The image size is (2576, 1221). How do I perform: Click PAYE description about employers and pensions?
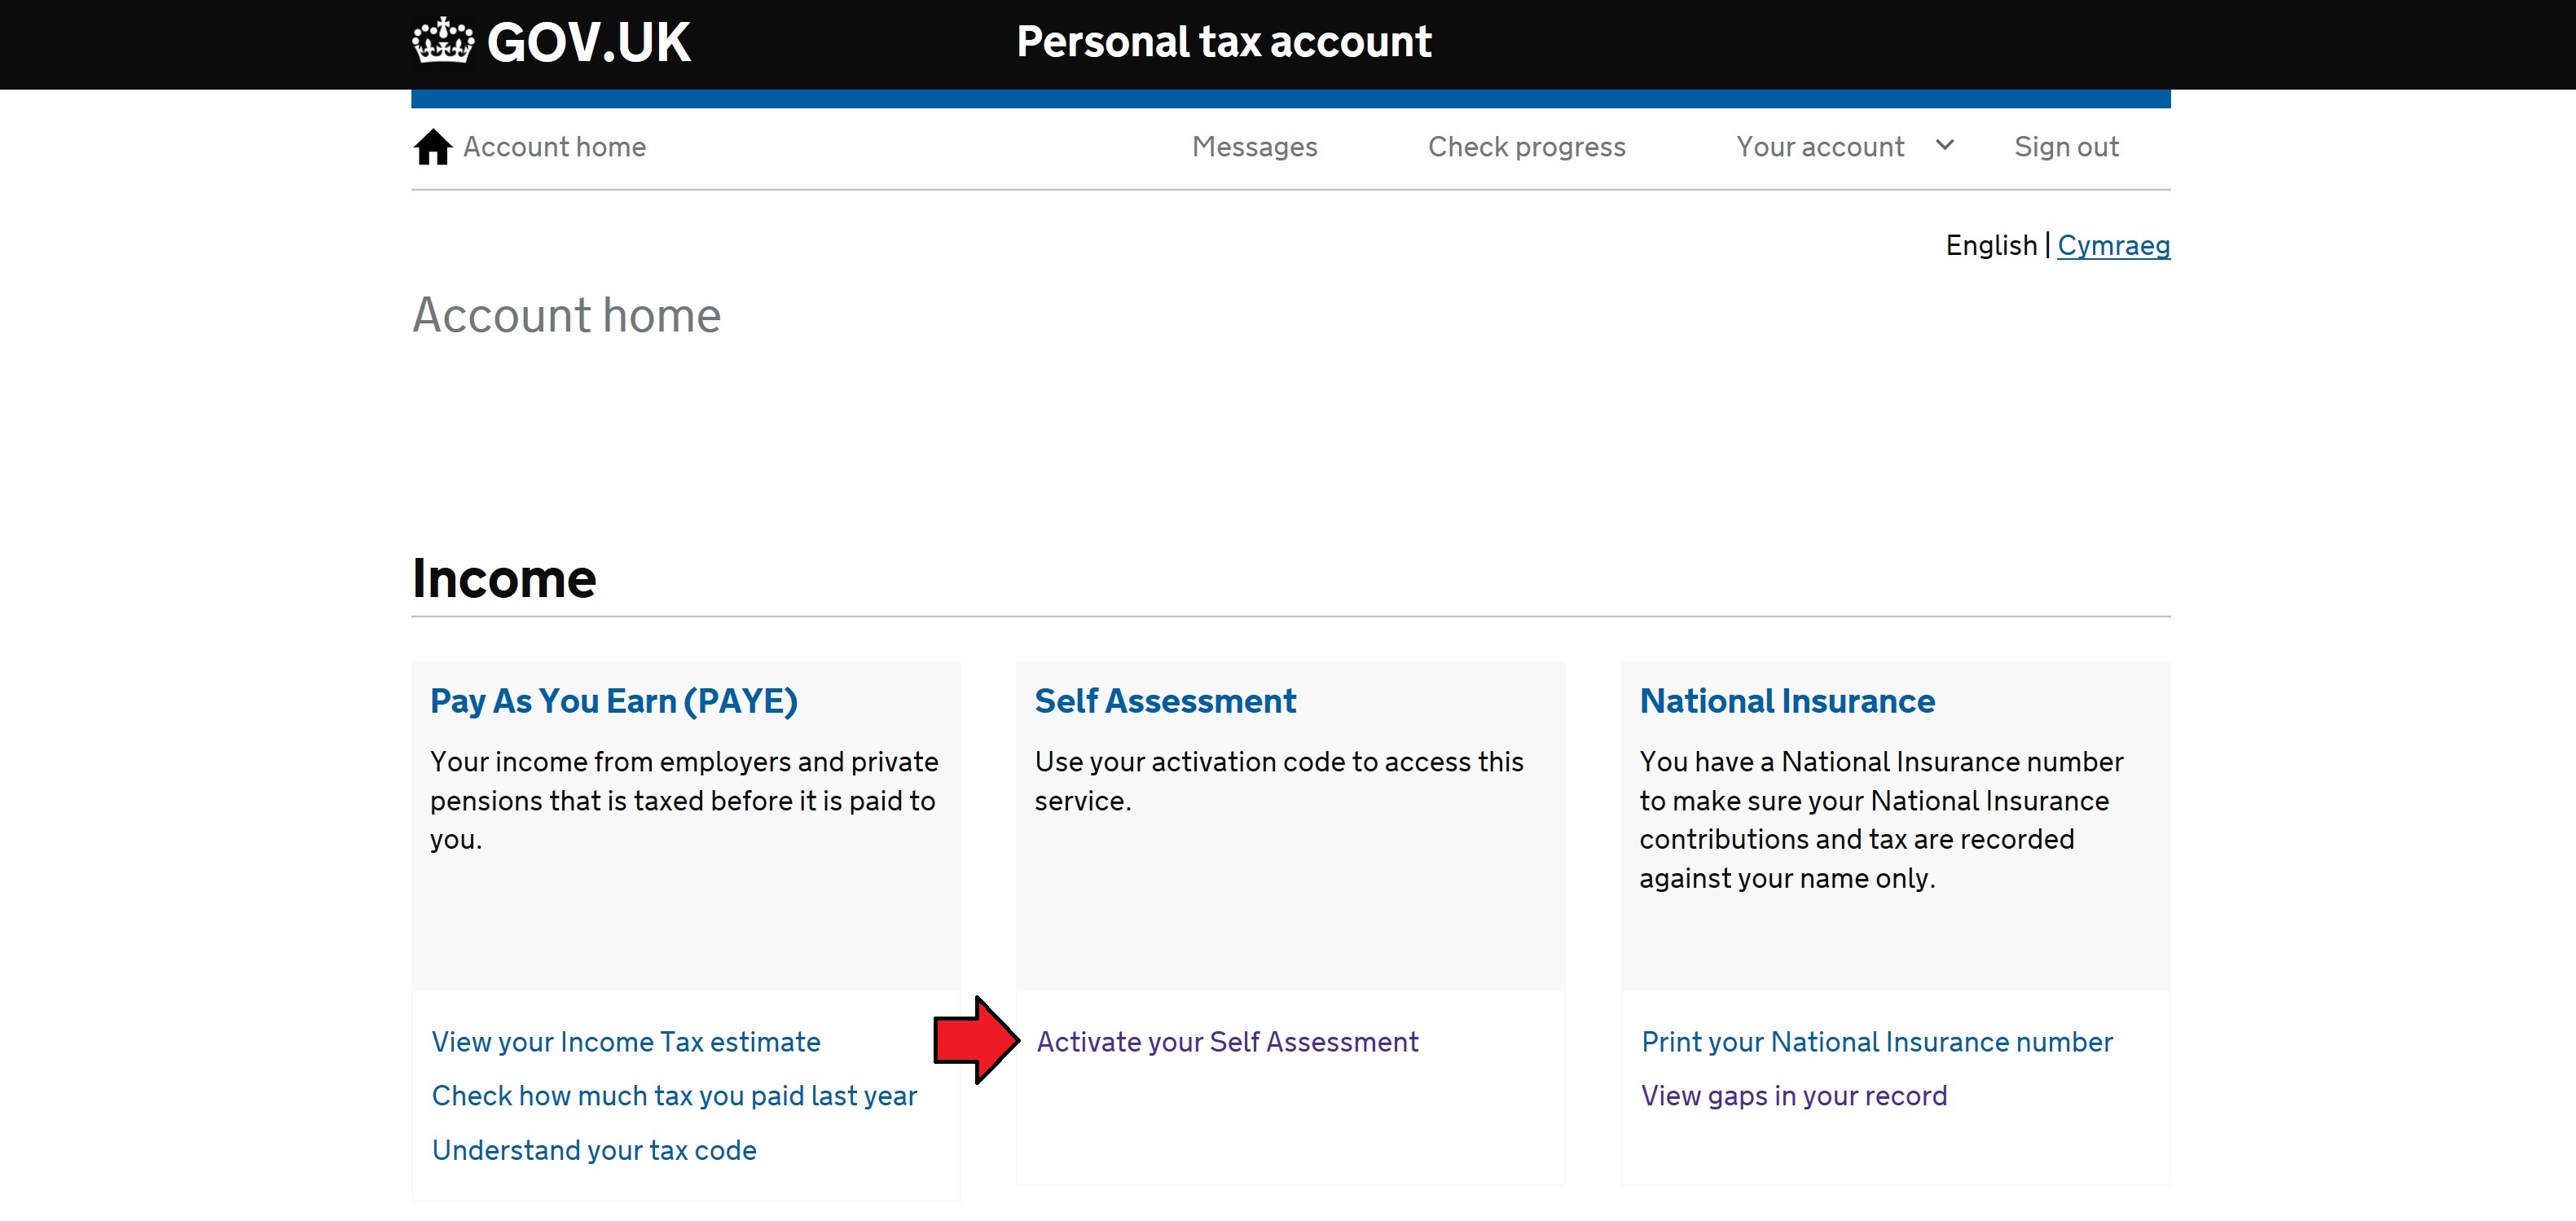684,801
